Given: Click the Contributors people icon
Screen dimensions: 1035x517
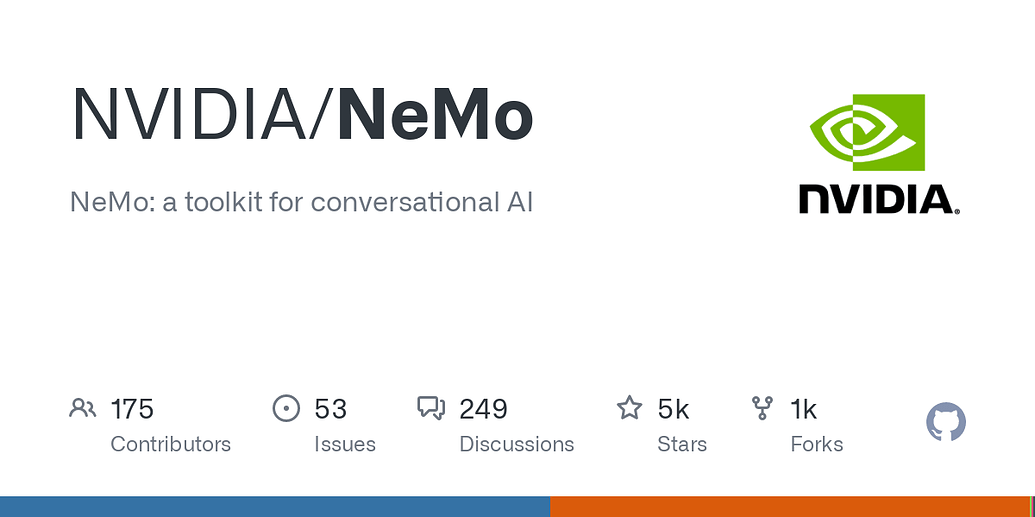Looking at the screenshot, I should (x=83, y=408).
